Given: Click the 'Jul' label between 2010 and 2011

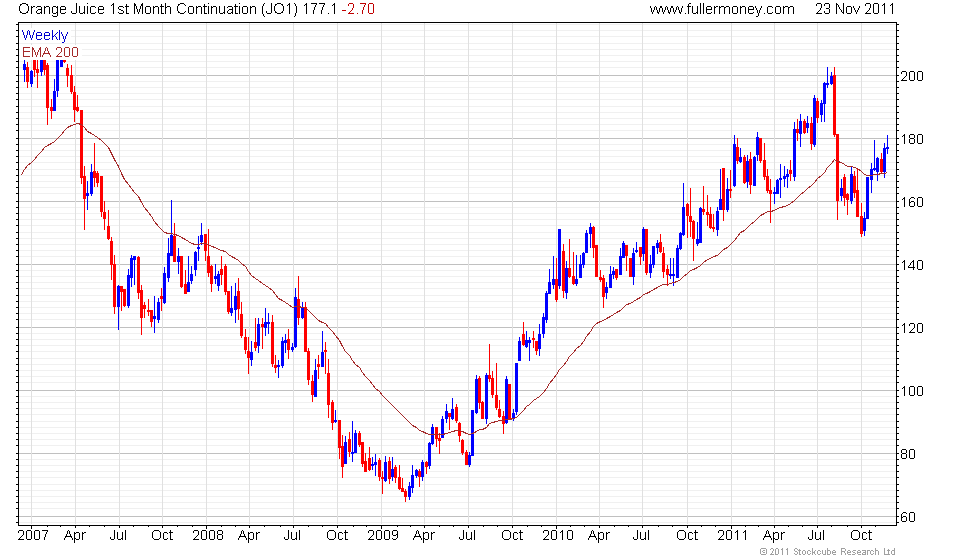Looking at the screenshot, I should [641, 536].
